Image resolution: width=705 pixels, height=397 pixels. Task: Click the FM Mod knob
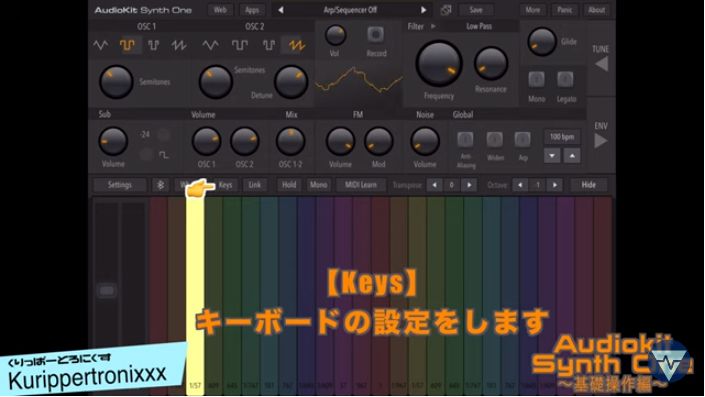point(379,141)
